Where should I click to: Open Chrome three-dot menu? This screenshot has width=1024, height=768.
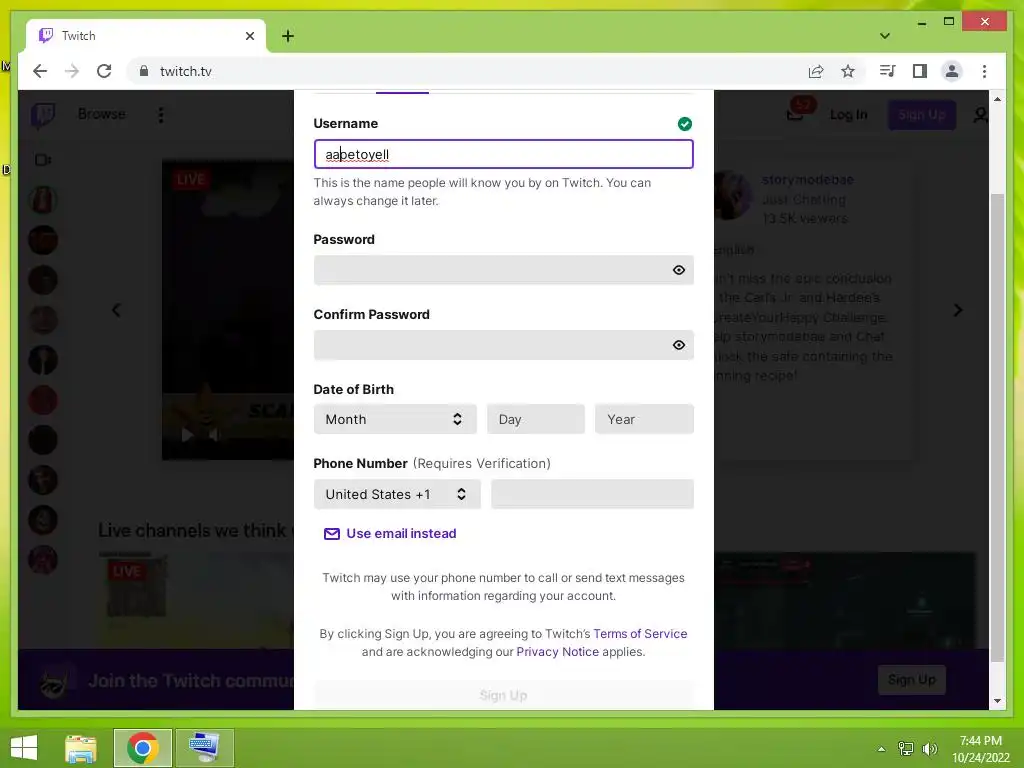[984, 71]
